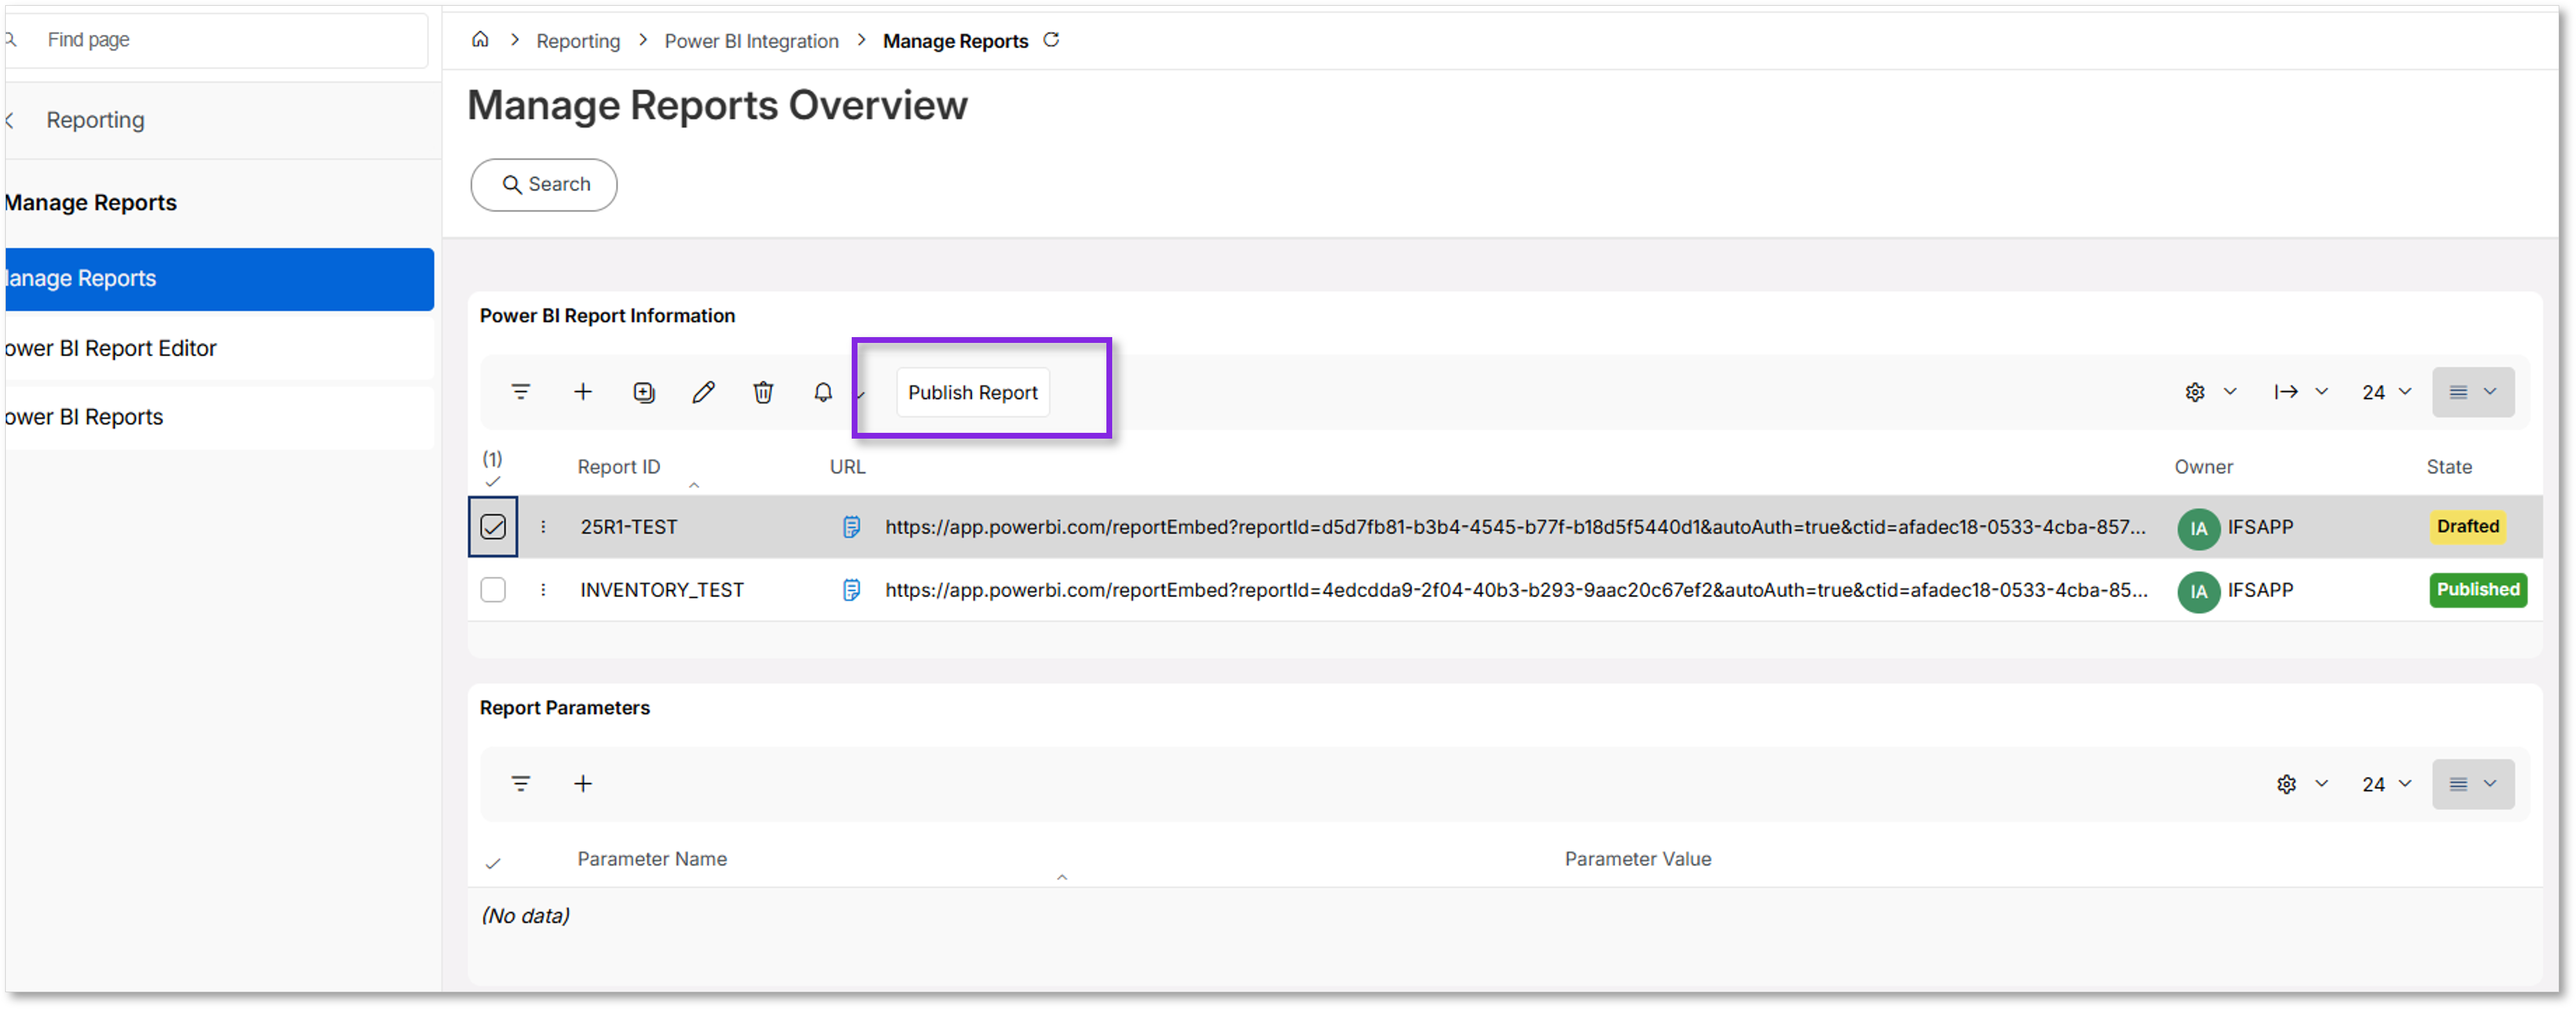
Task: Check the INVENTORY_TEST row checkbox
Action: point(492,590)
